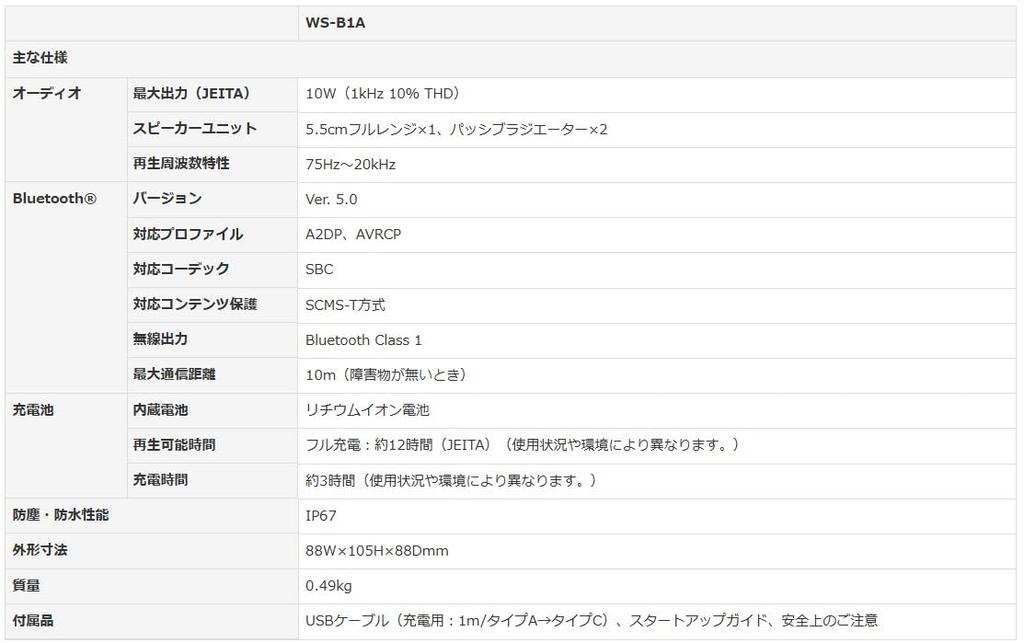
Task: Click the IP67 rating value
Action: click(x=321, y=516)
